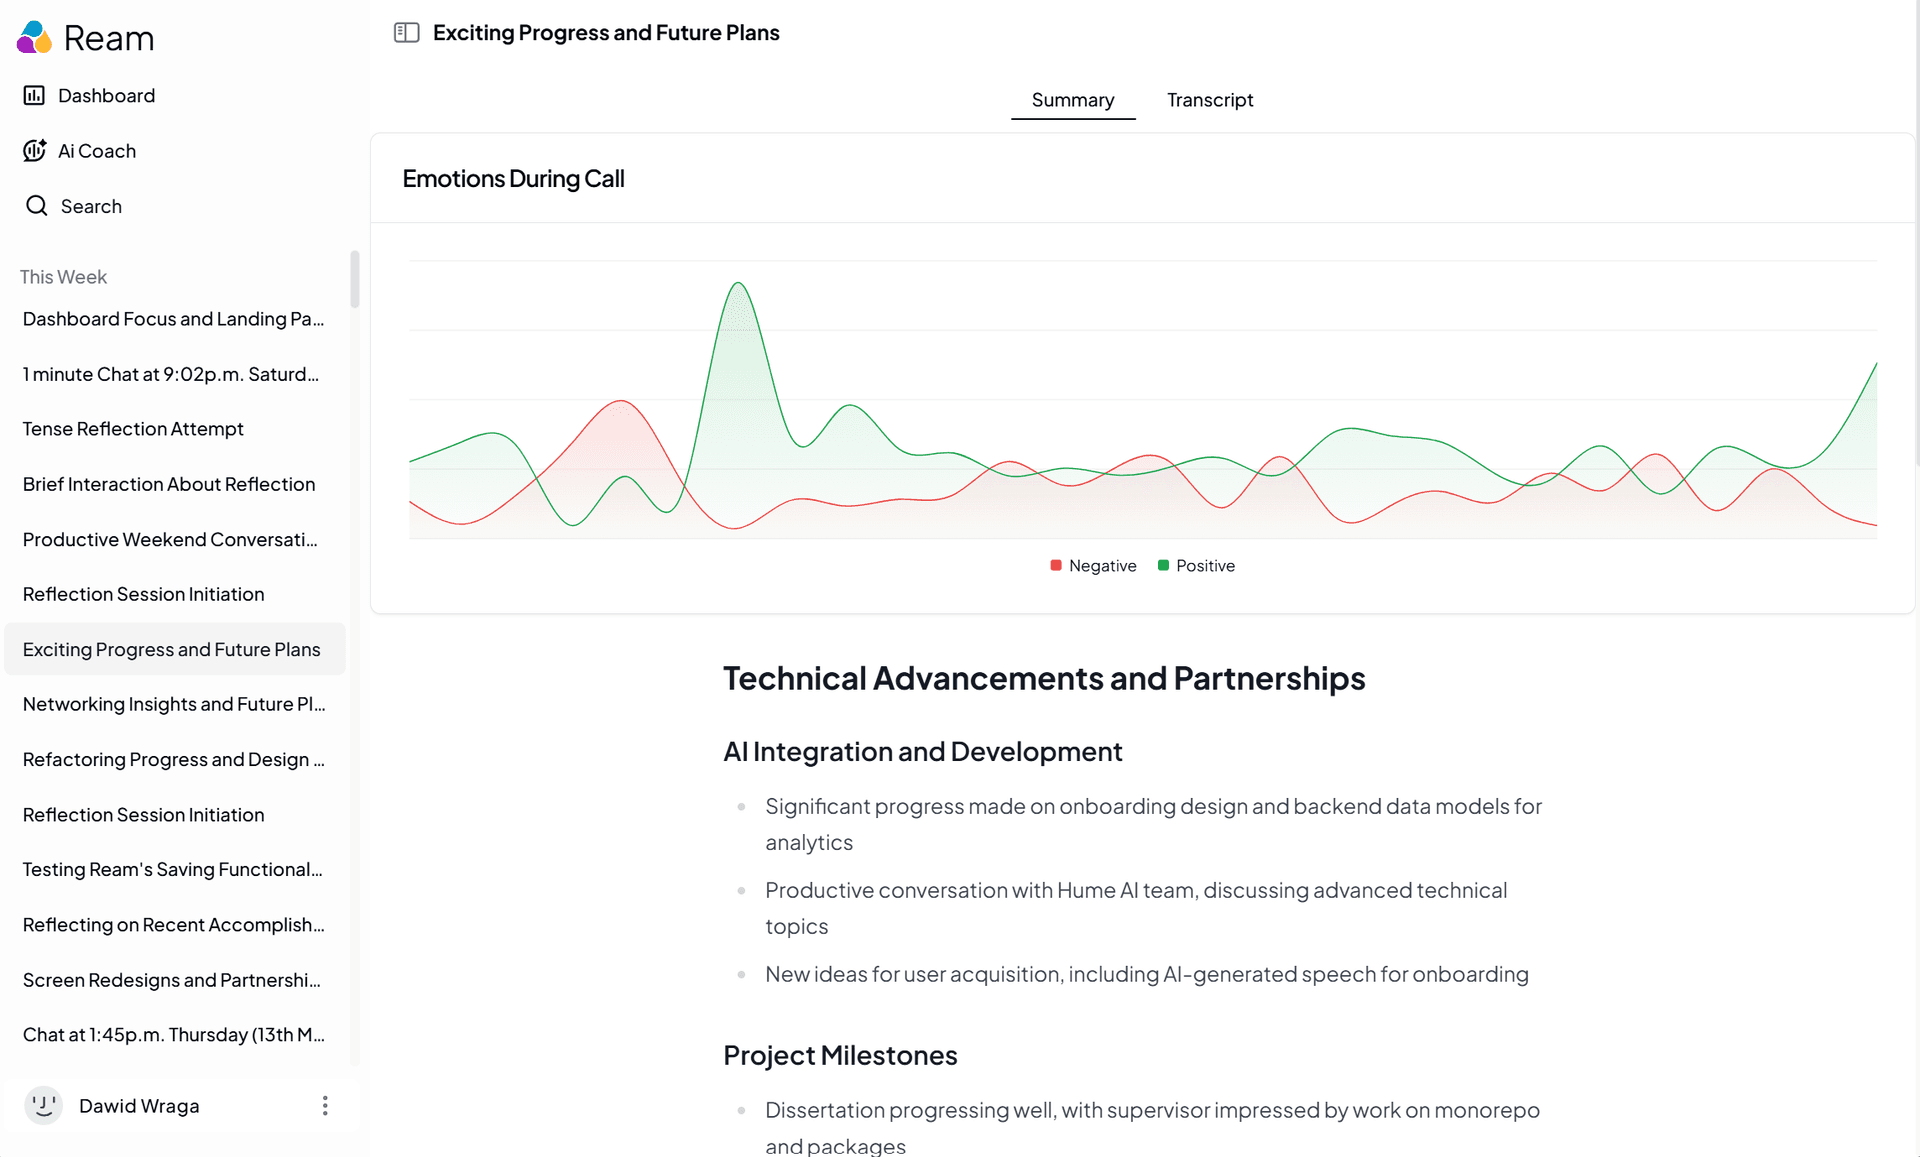Toggle Positive series in chart legend

(x=1196, y=566)
